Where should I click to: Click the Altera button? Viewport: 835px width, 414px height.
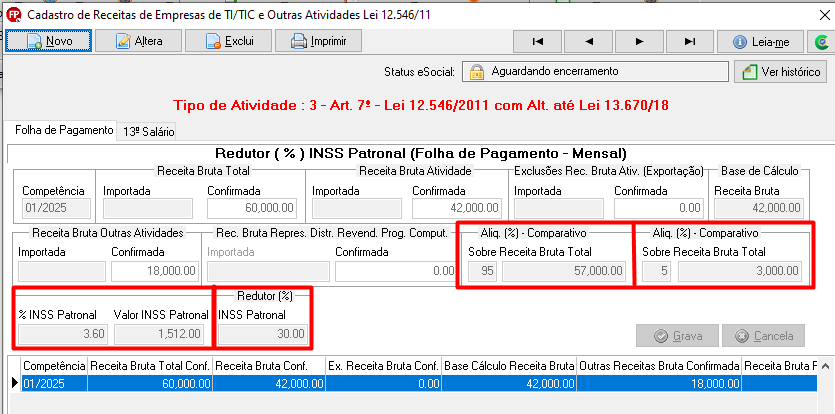(x=138, y=41)
